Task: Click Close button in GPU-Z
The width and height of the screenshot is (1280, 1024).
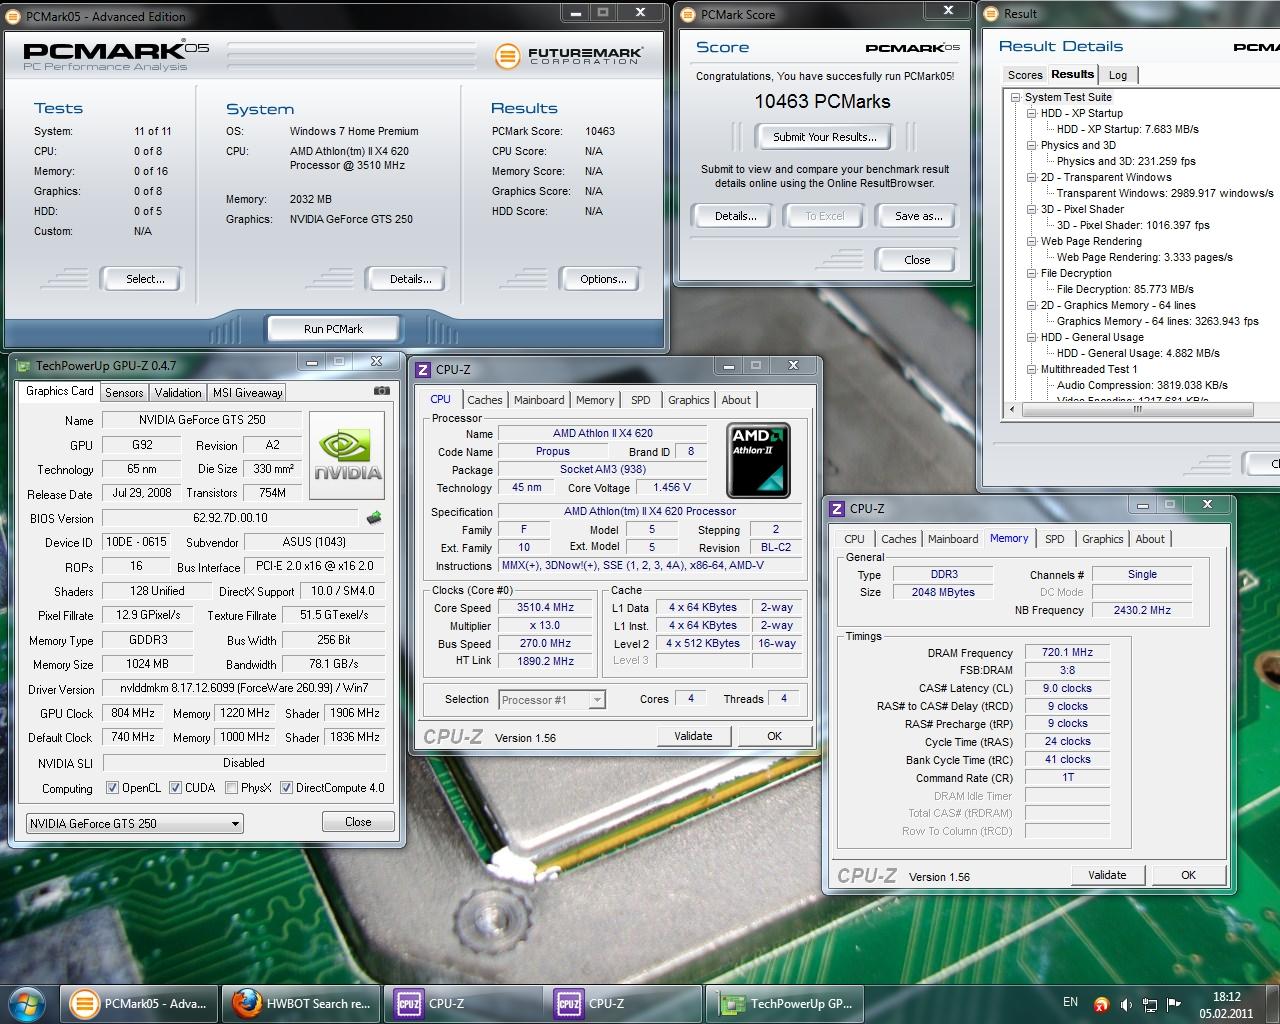Action: coord(358,822)
